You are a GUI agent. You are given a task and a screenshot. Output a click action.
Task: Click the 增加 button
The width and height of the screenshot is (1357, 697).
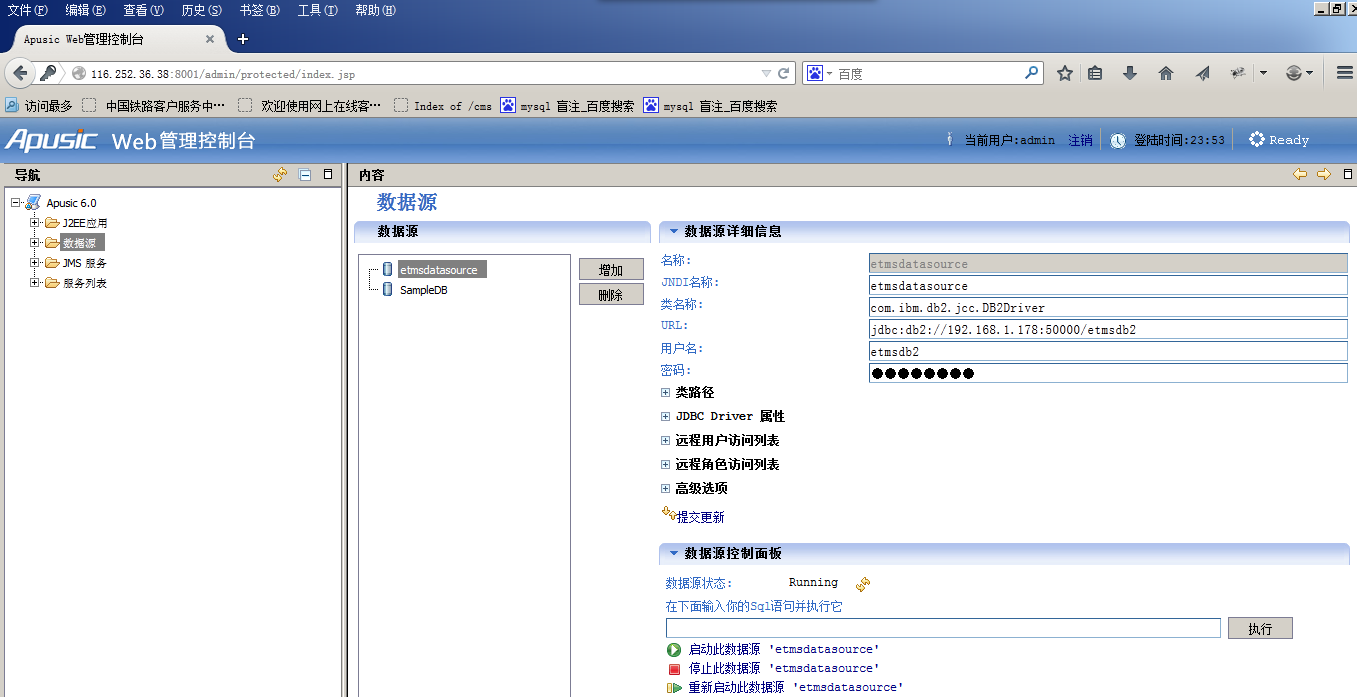[611, 270]
